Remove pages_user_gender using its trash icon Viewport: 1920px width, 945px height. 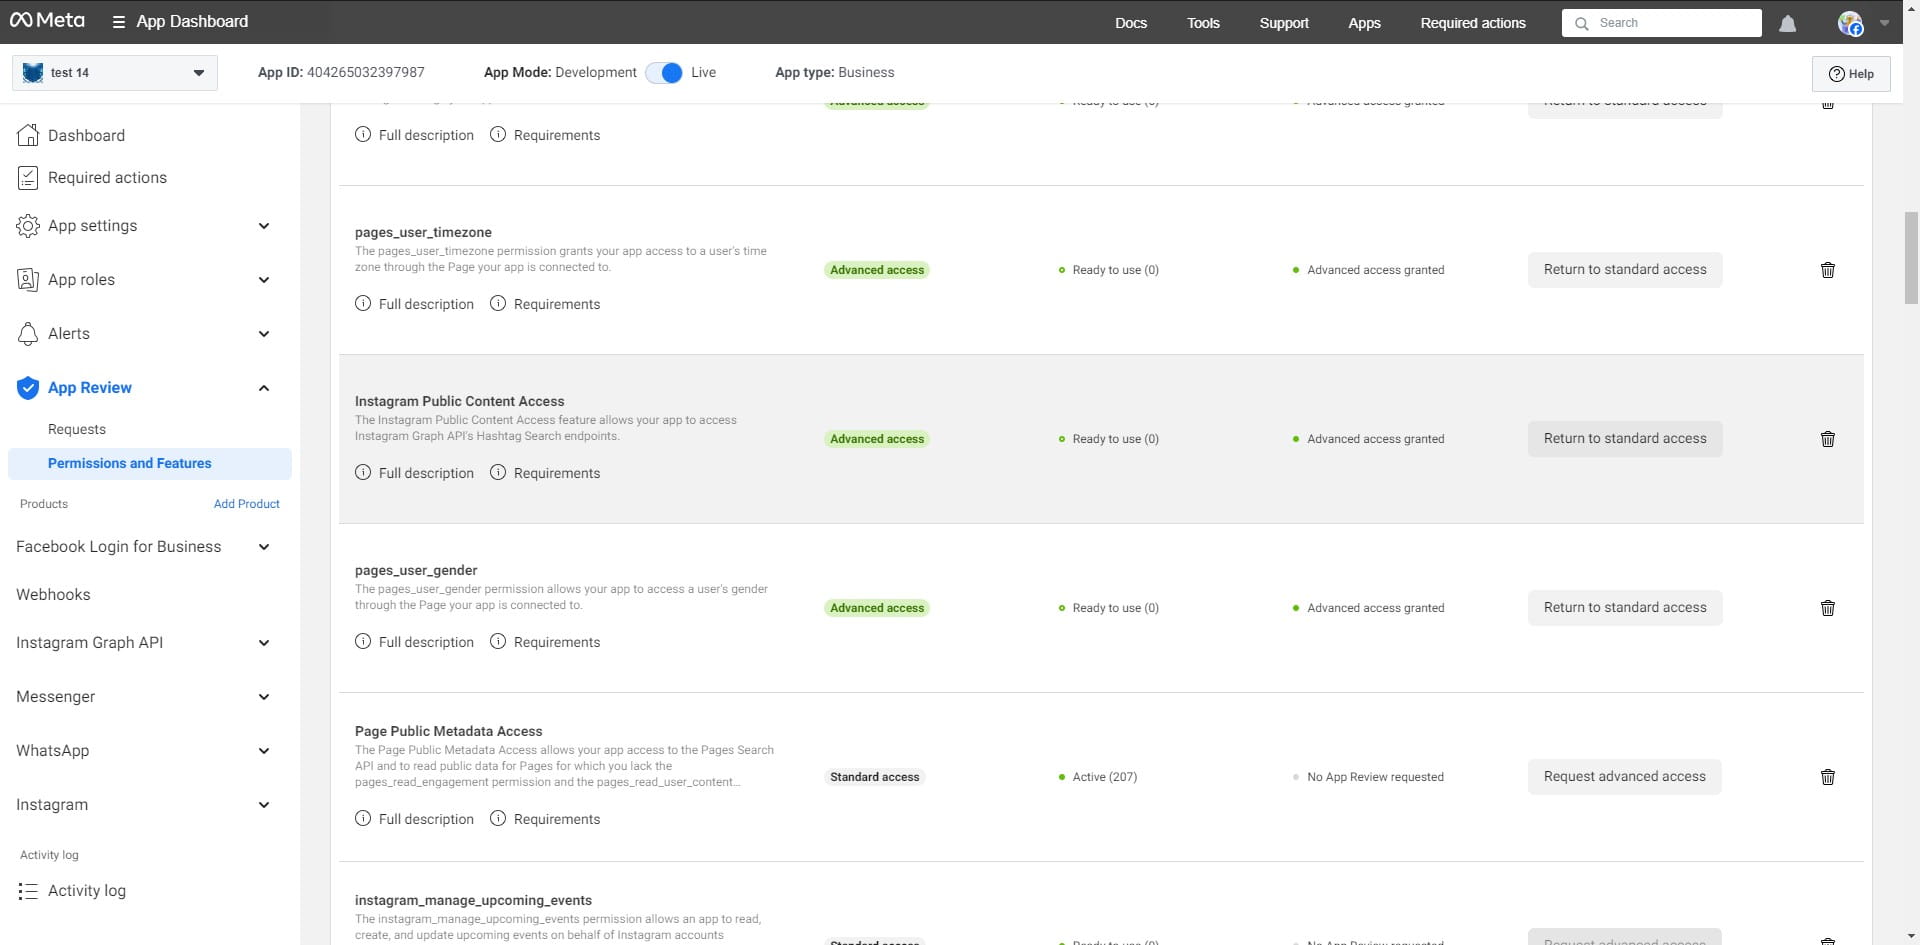click(x=1827, y=608)
